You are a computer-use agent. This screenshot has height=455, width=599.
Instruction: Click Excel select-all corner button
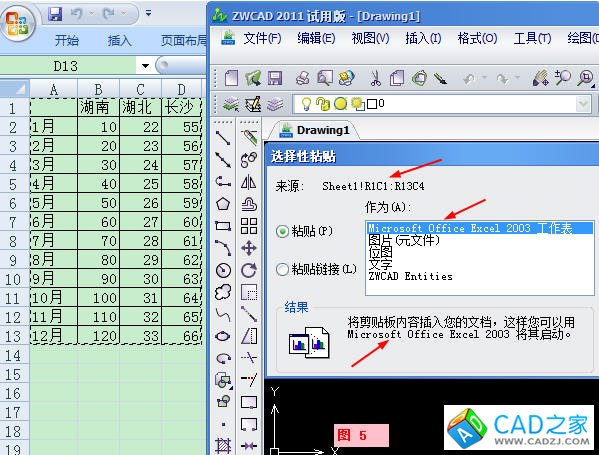15,89
